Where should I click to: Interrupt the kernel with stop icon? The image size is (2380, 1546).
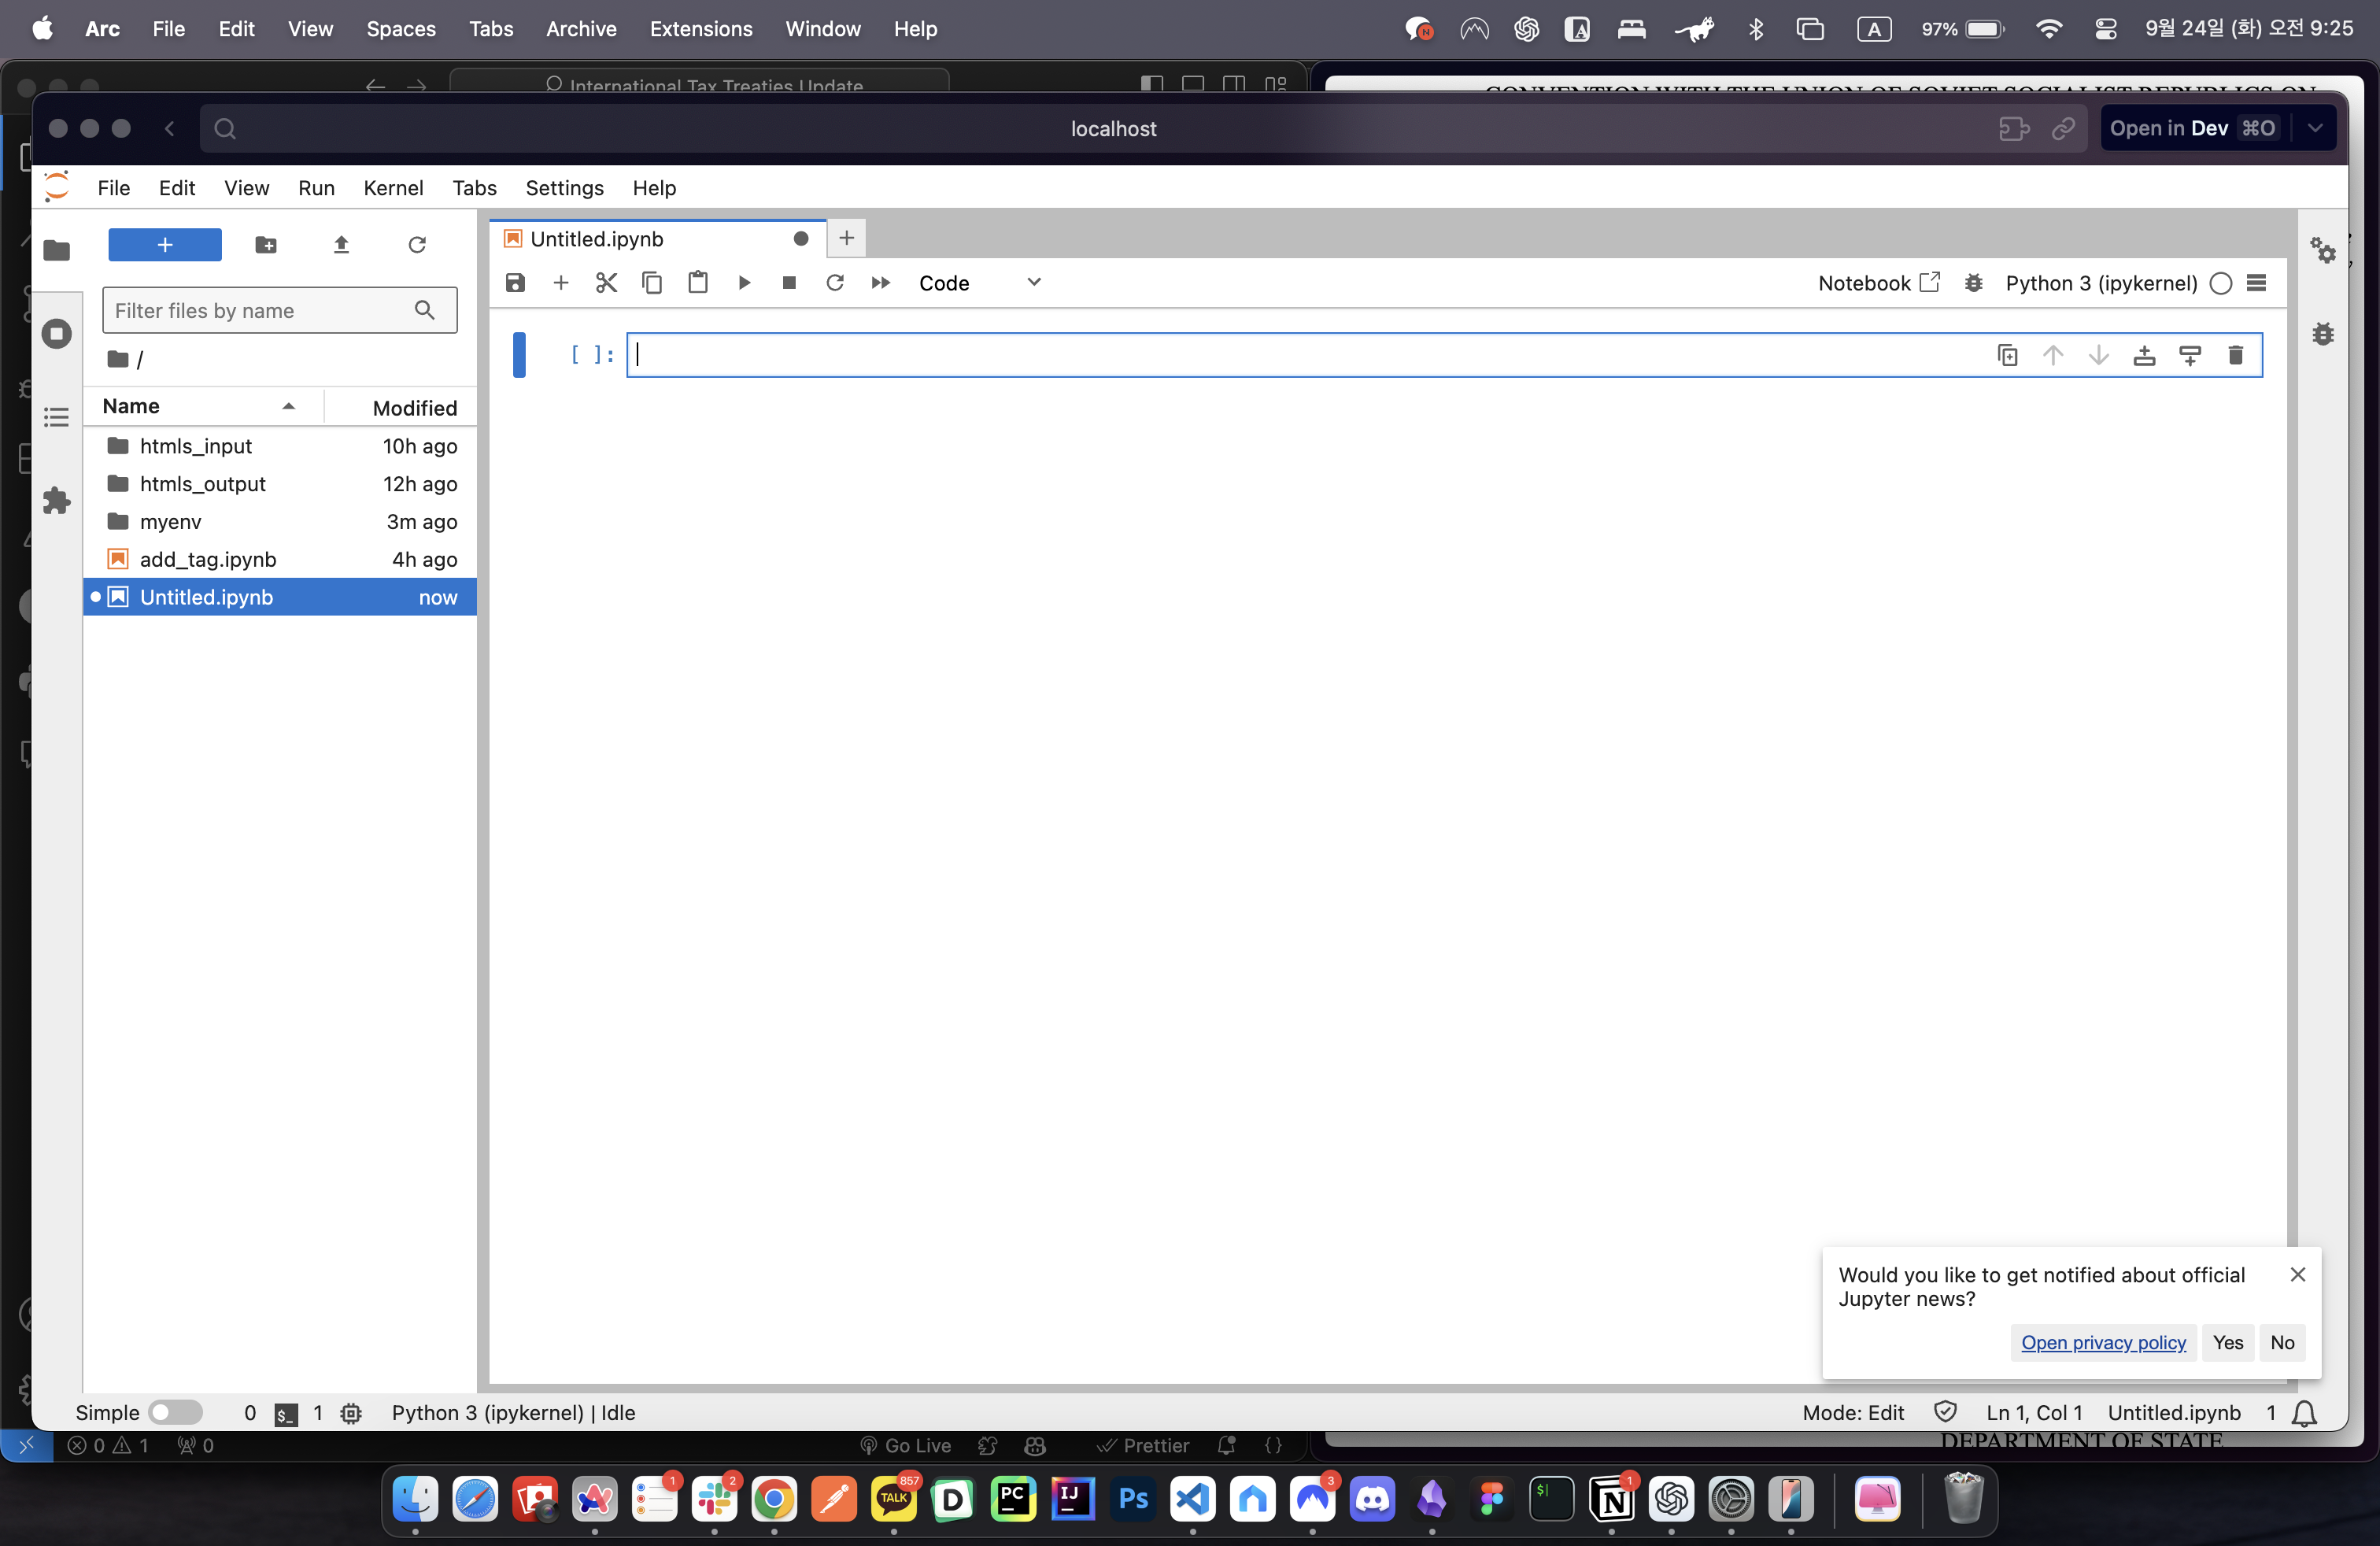coord(789,283)
